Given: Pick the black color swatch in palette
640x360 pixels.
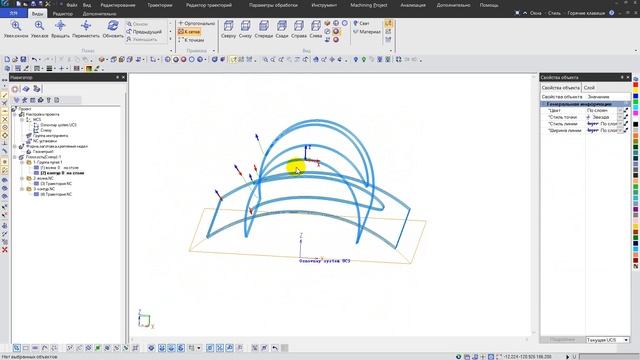Looking at the screenshot, I should (x=636, y=124).
